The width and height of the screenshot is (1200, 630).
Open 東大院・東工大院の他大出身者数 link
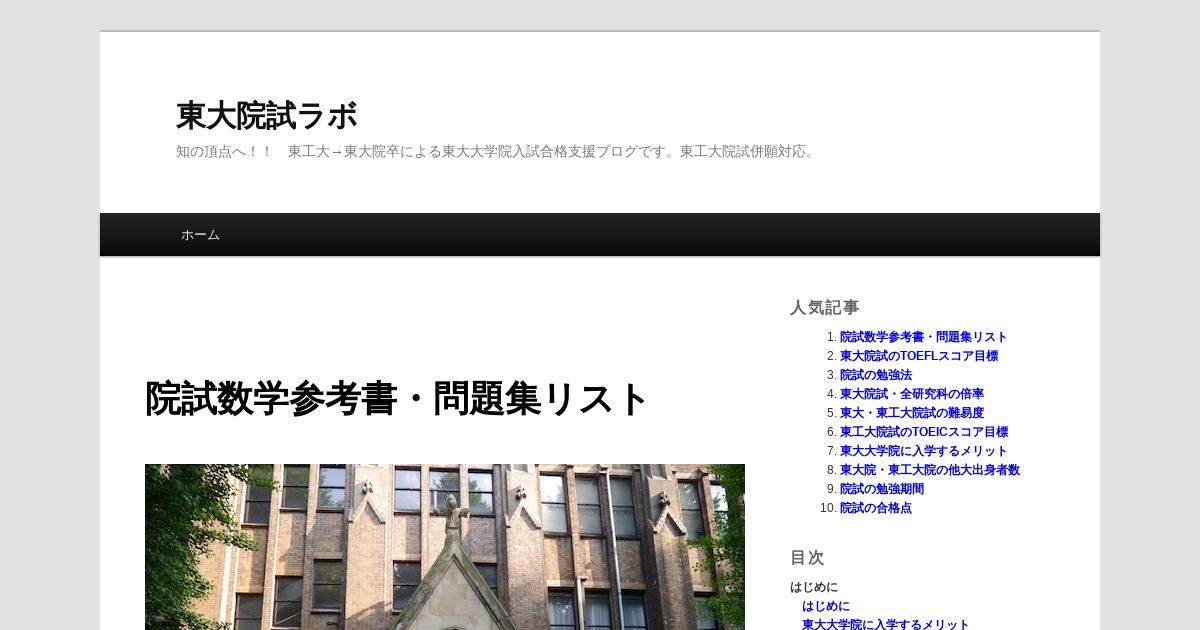[x=930, y=470]
